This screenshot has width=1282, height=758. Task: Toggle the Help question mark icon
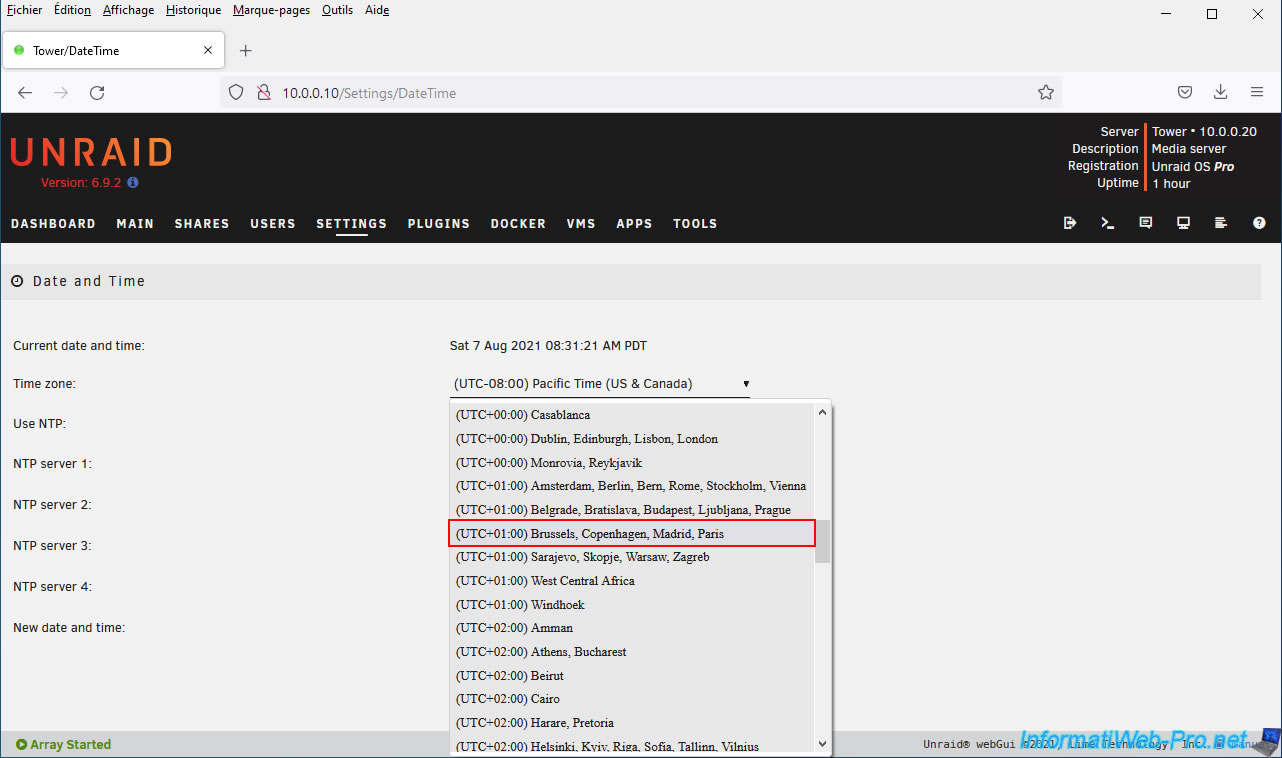[x=1259, y=223]
